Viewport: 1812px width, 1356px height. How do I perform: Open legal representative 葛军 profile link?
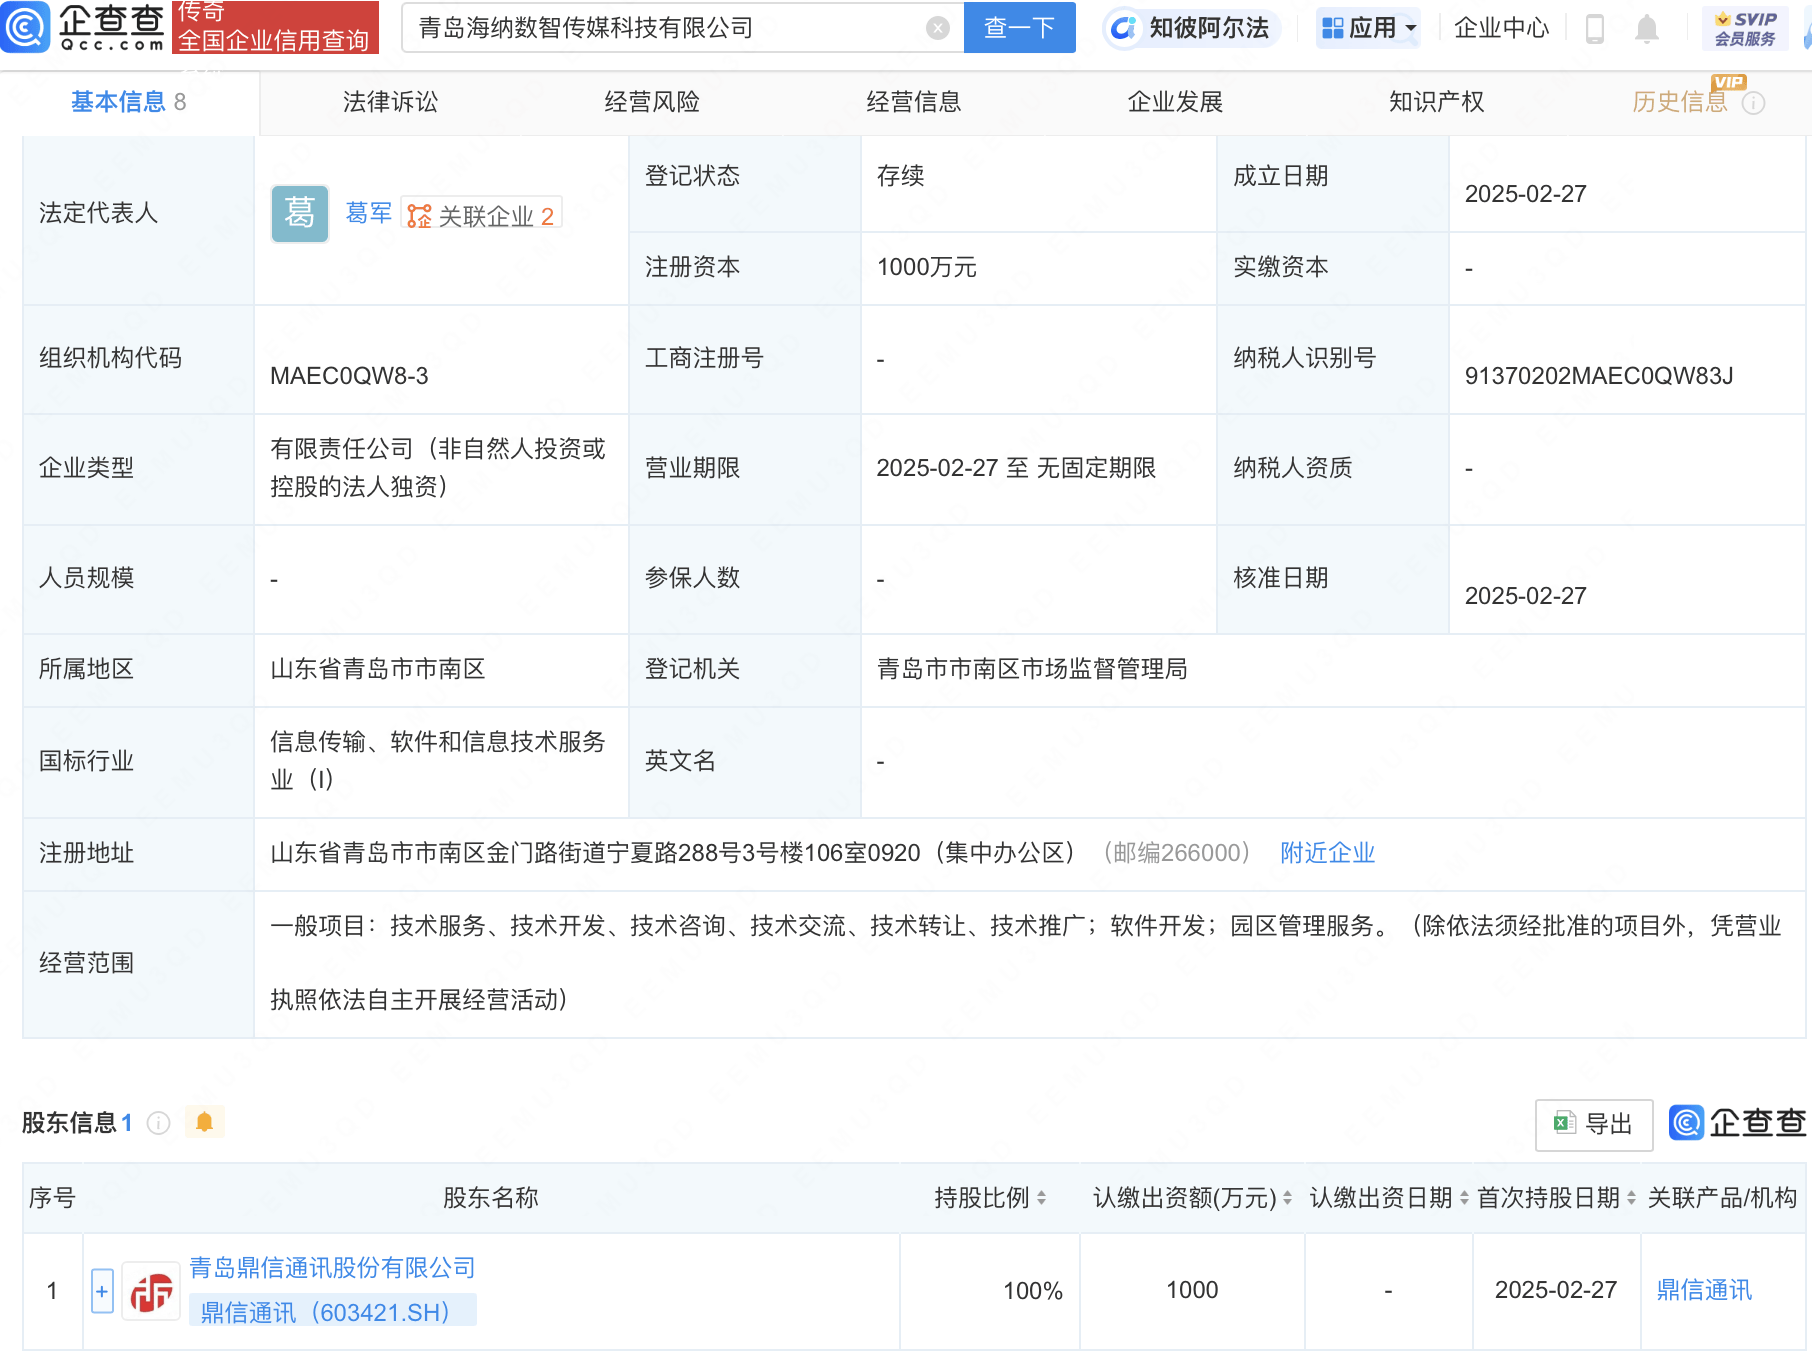coord(369,213)
